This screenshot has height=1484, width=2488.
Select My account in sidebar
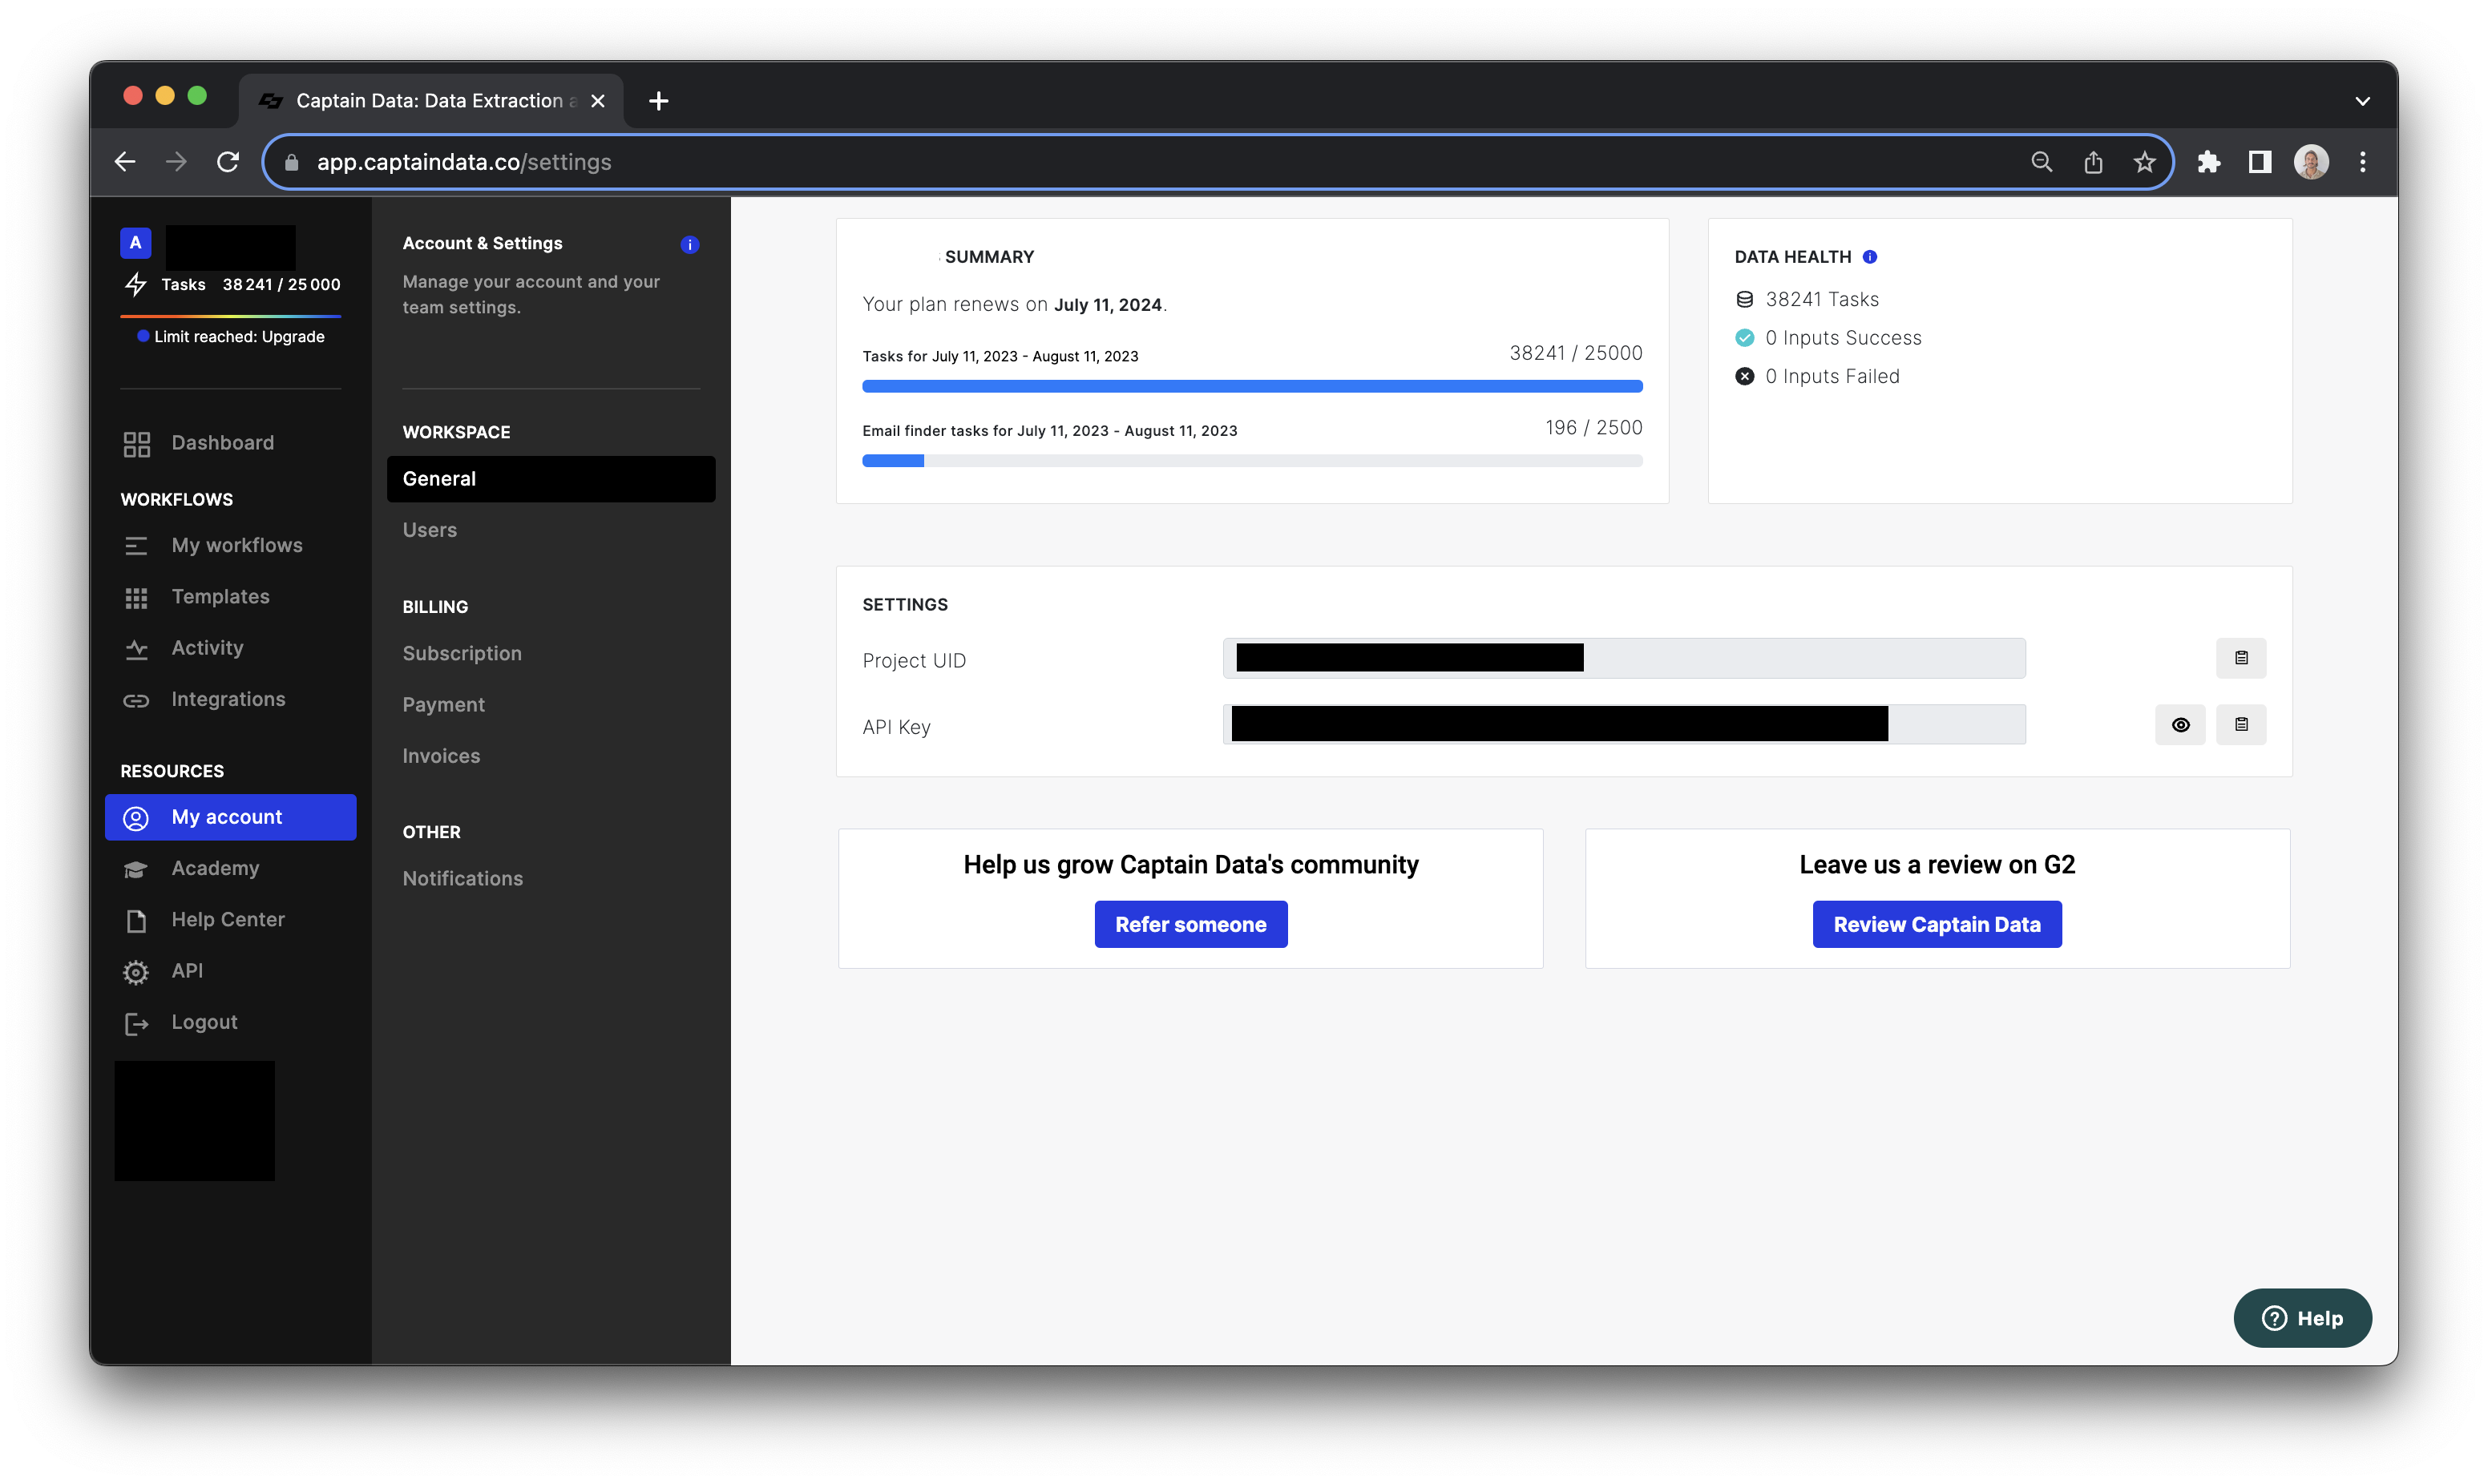click(x=230, y=817)
